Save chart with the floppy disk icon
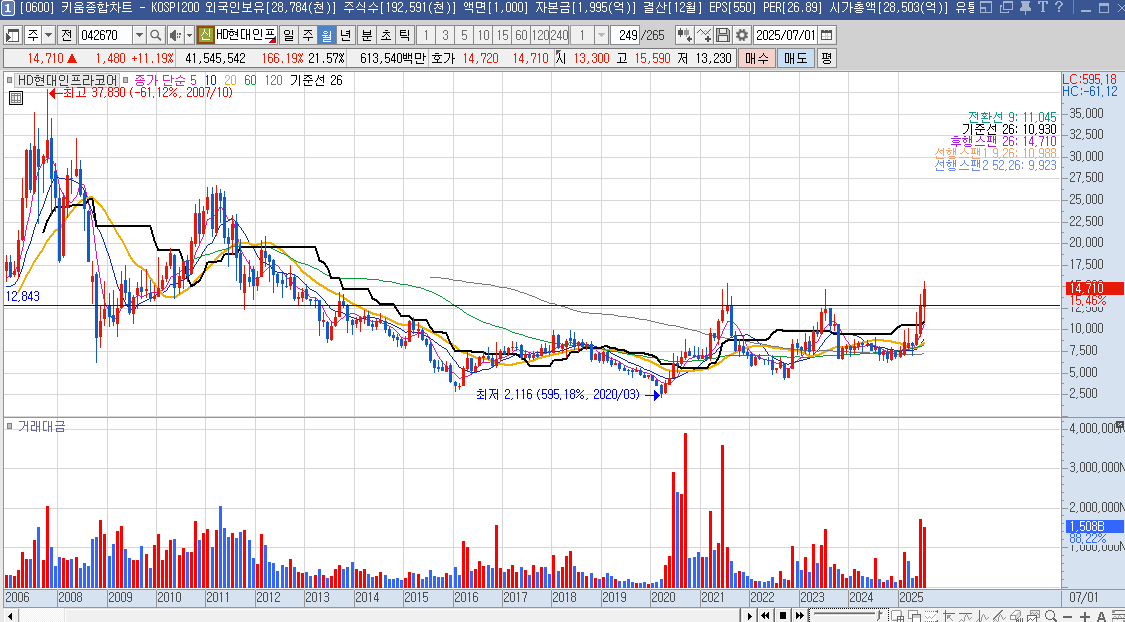 [x=723, y=35]
